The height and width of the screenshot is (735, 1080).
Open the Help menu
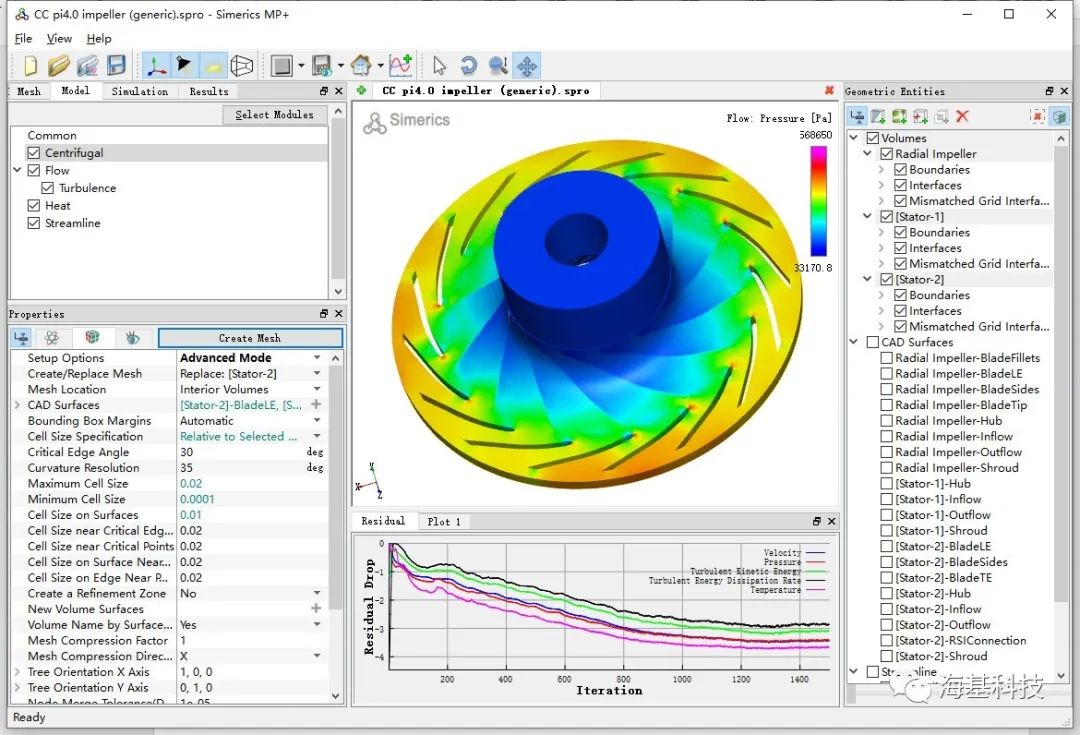[x=98, y=39]
